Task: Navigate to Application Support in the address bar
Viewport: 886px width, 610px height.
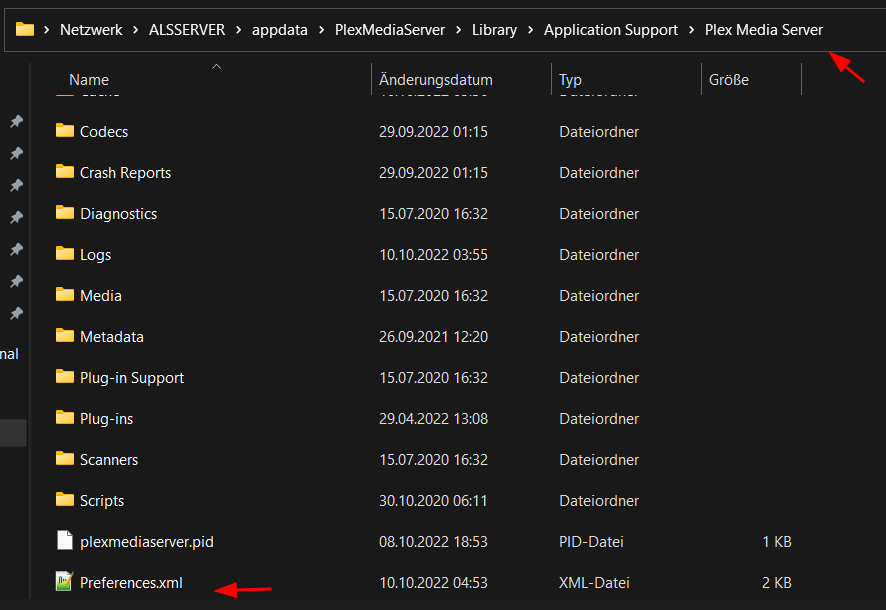Action: (611, 30)
